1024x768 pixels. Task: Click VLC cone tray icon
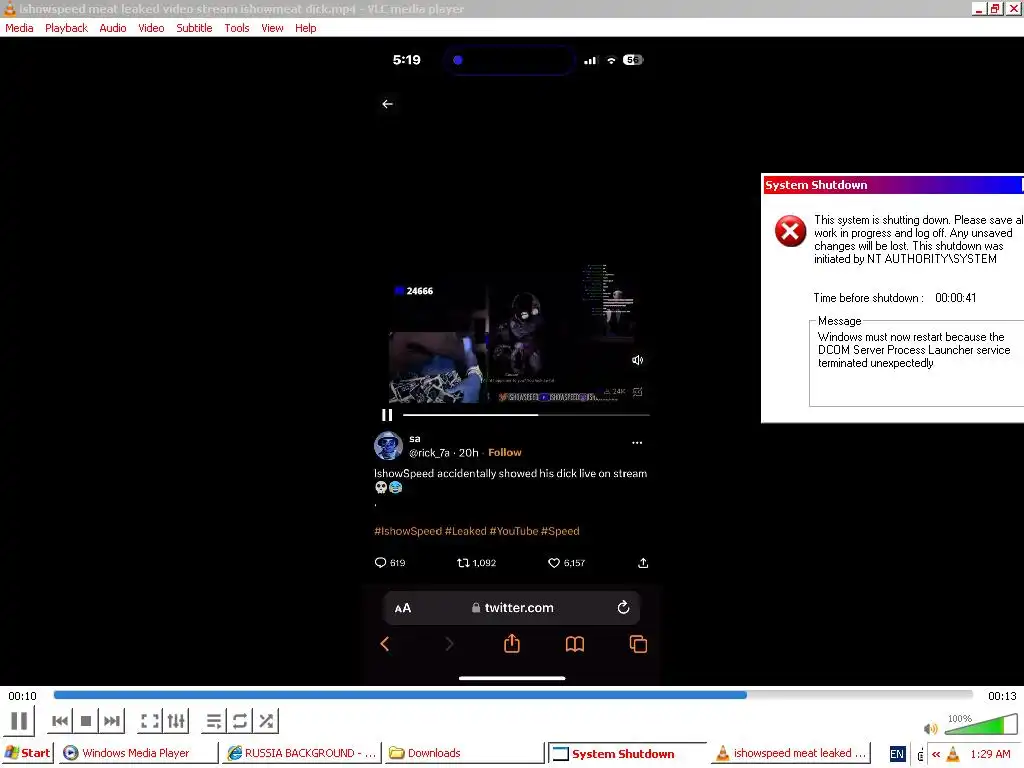[x=953, y=754]
